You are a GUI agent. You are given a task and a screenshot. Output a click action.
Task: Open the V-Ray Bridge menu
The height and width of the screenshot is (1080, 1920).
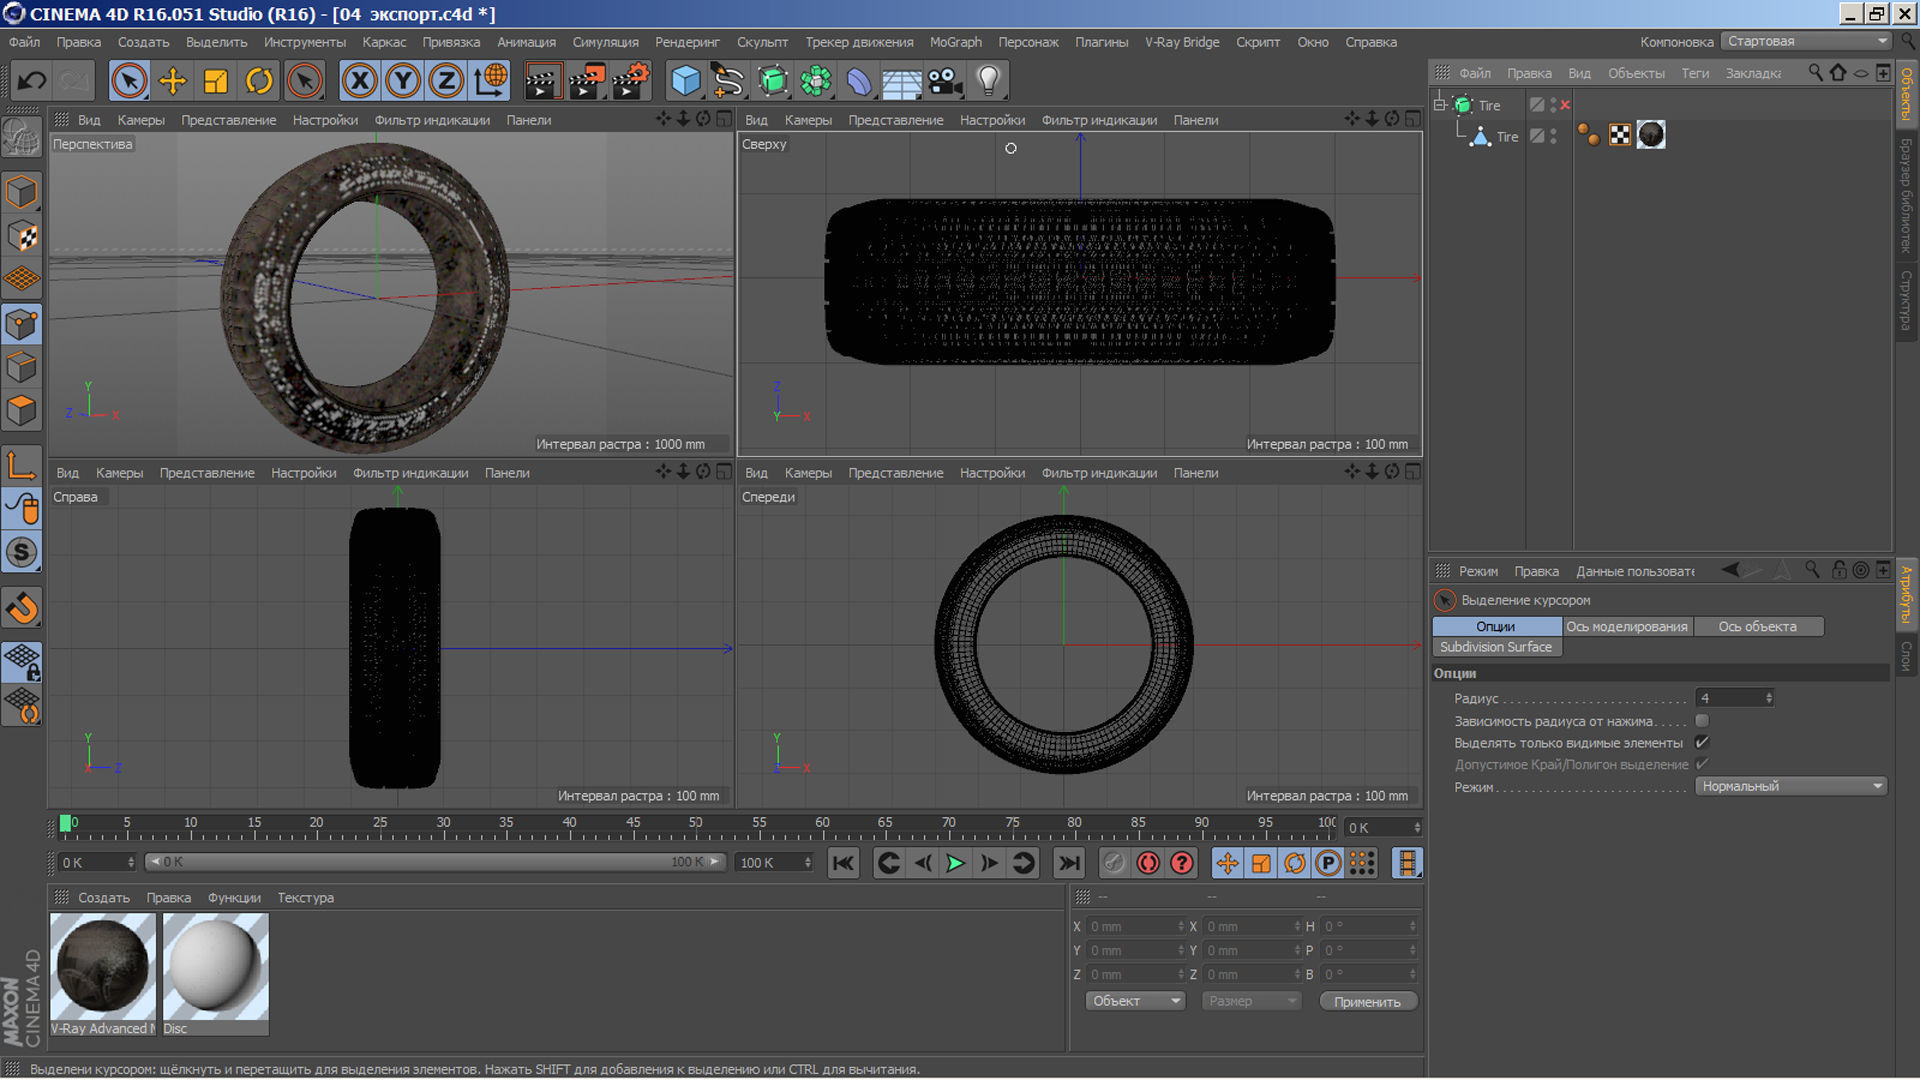(1182, 42)
